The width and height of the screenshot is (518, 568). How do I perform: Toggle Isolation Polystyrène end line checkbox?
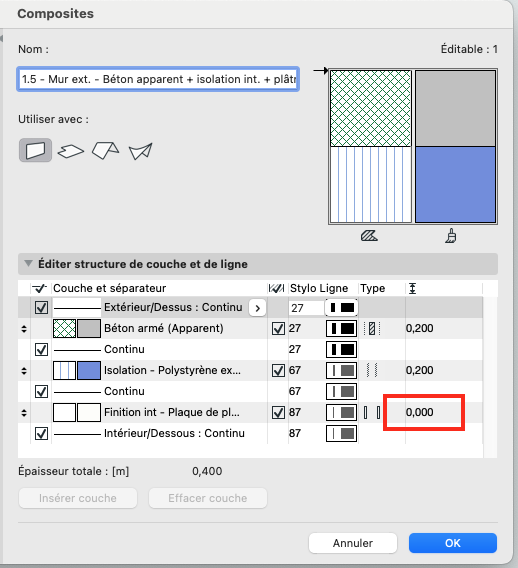click(278, 371)
